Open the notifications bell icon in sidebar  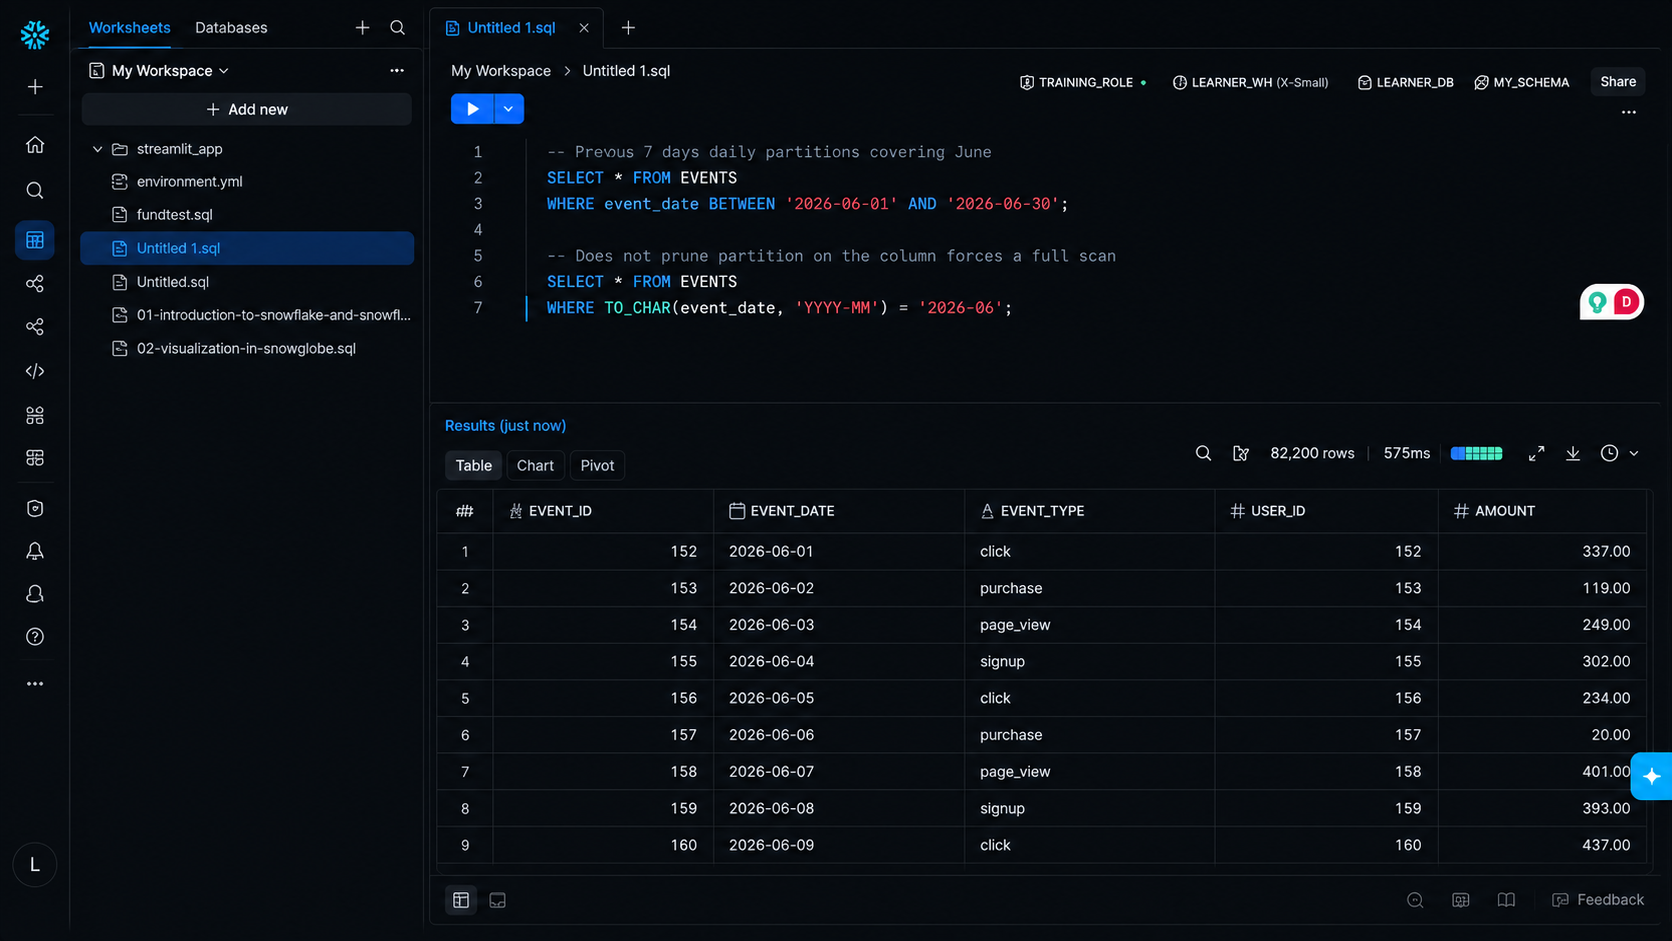pyautogui.click(x=35, y=551)
